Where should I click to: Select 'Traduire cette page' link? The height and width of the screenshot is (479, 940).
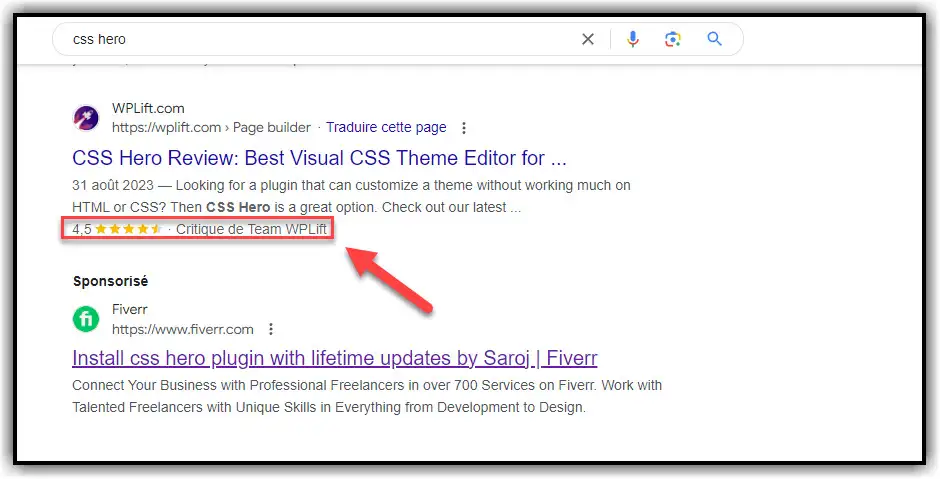point(386,128)
